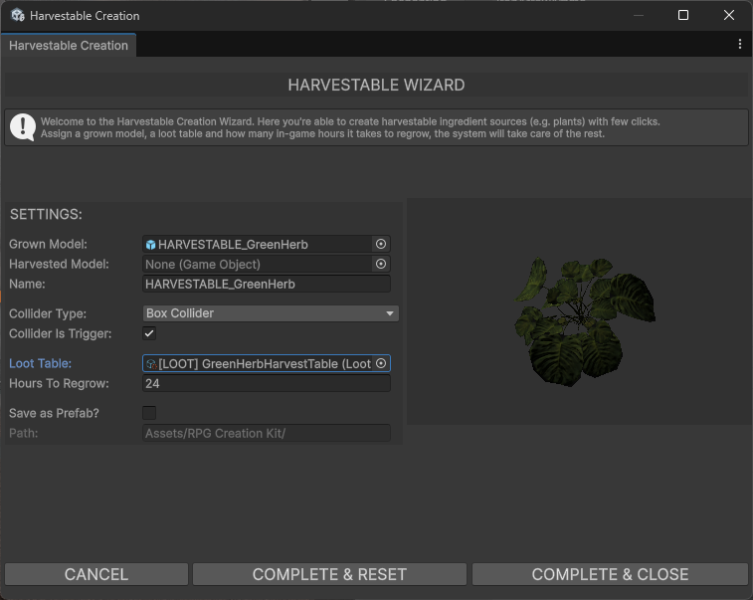Open the Collider Type dropdown
Viewport: 753px width, 600px height.
(x=271, y=313)
